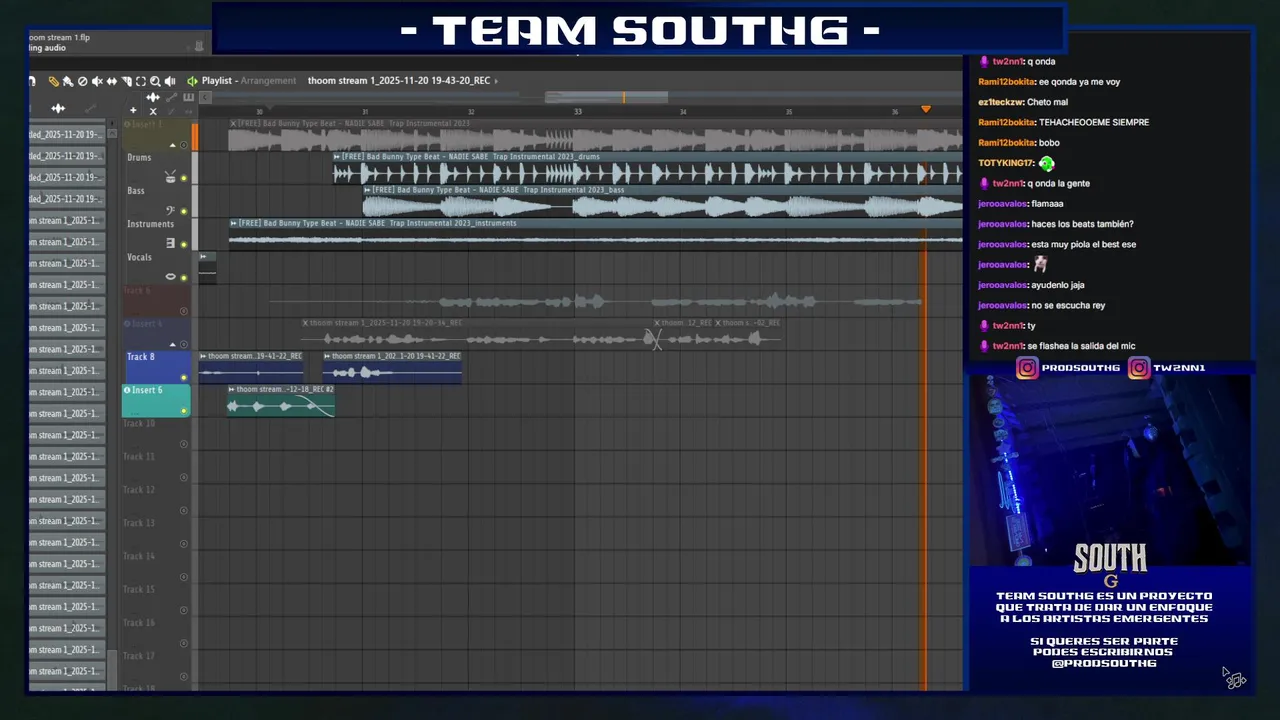Click the small clip on Vocals track
The height and width of the screenshot is (720, 1280).
click(x=207, y=267)
